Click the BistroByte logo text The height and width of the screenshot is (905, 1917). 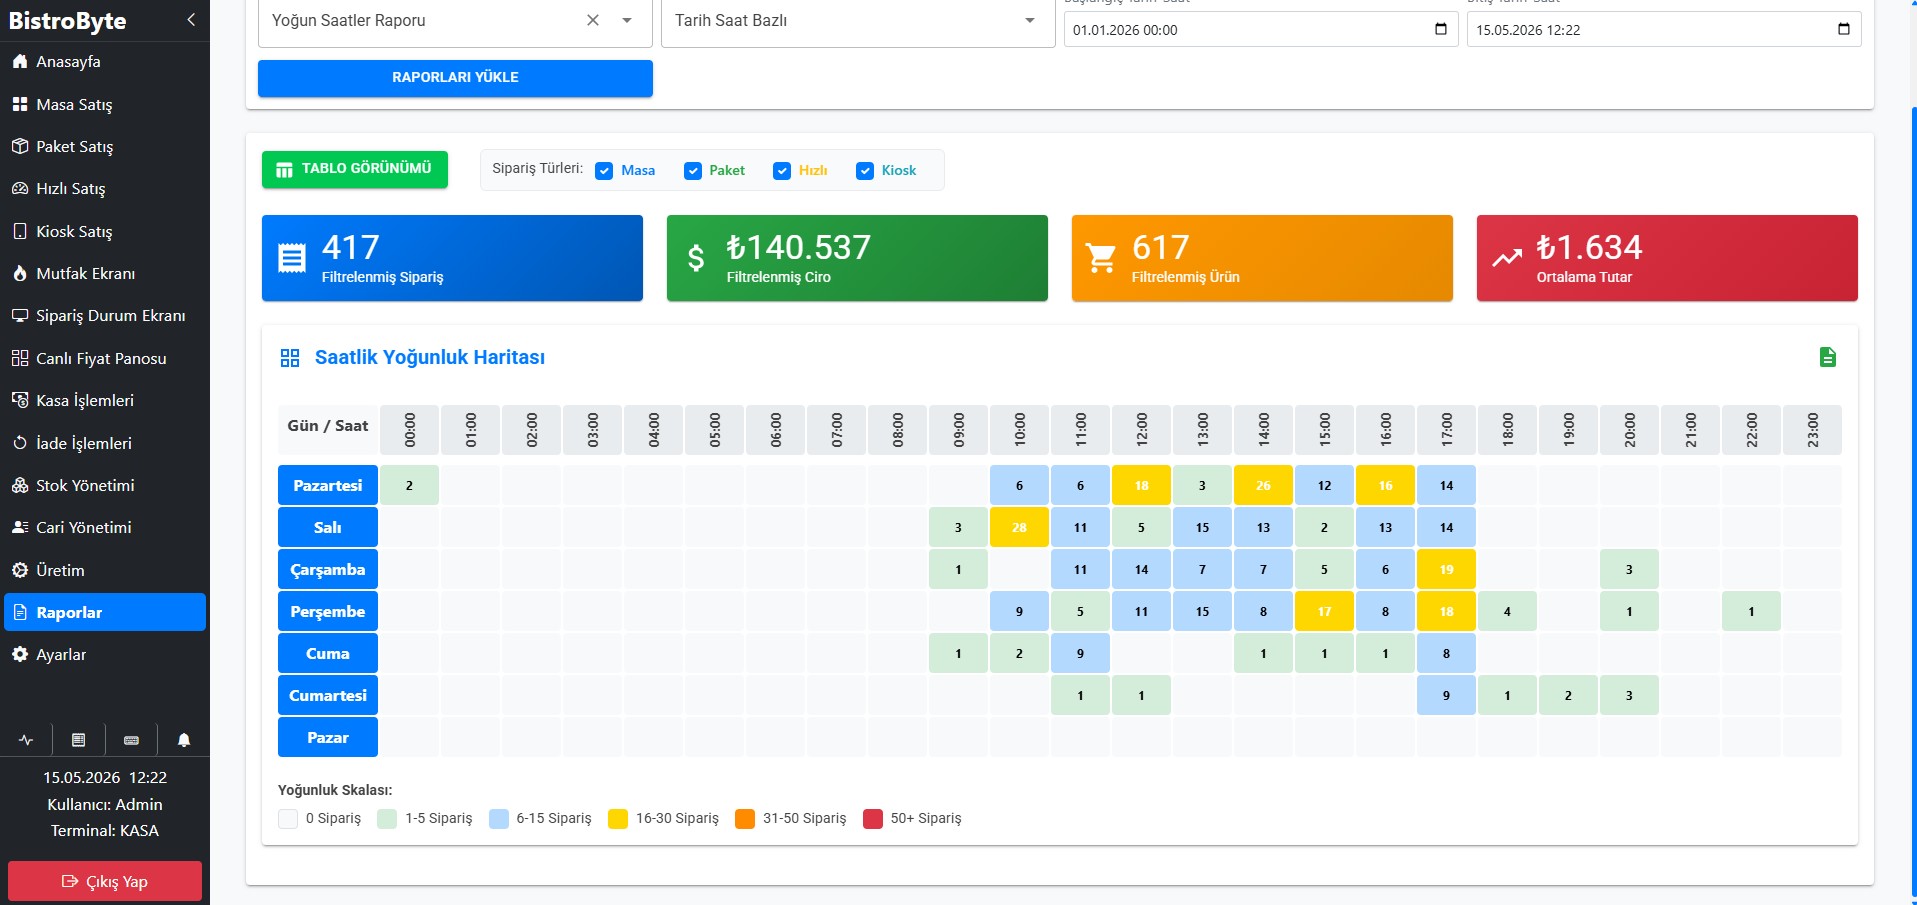click(x=67, y=21)
